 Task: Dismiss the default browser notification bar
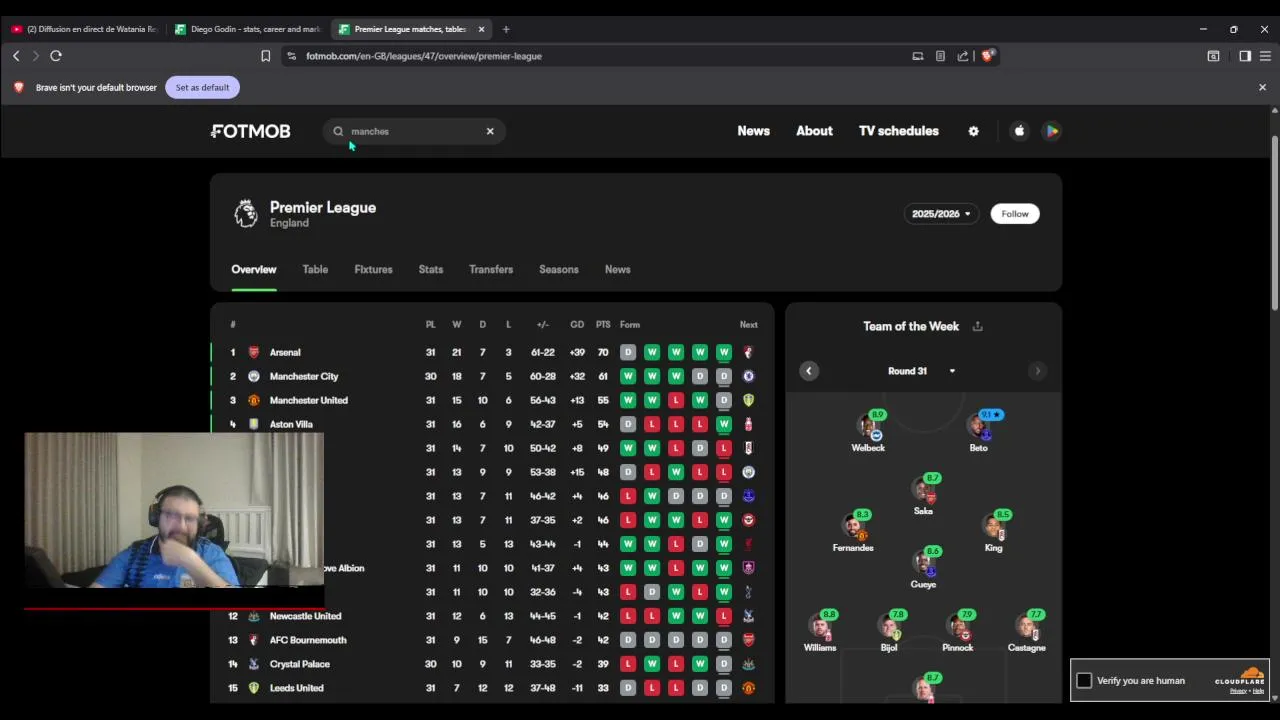(1262, 87)
